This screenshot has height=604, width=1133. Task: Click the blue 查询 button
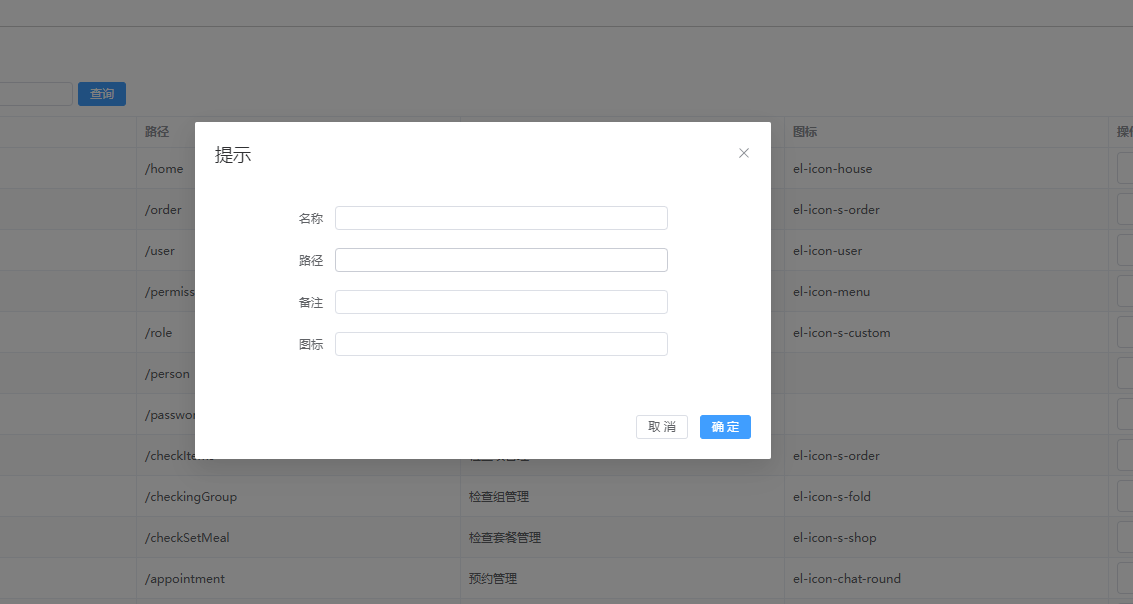102,94
